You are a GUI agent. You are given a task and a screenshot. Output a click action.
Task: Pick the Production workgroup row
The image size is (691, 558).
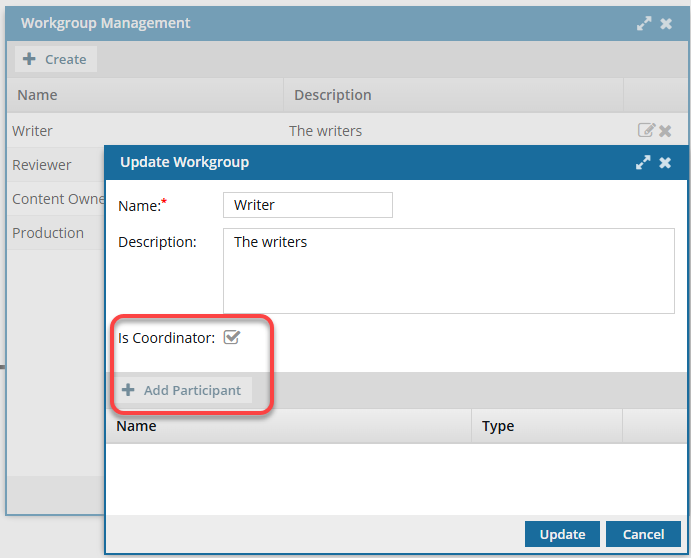[x=48, y=233]
